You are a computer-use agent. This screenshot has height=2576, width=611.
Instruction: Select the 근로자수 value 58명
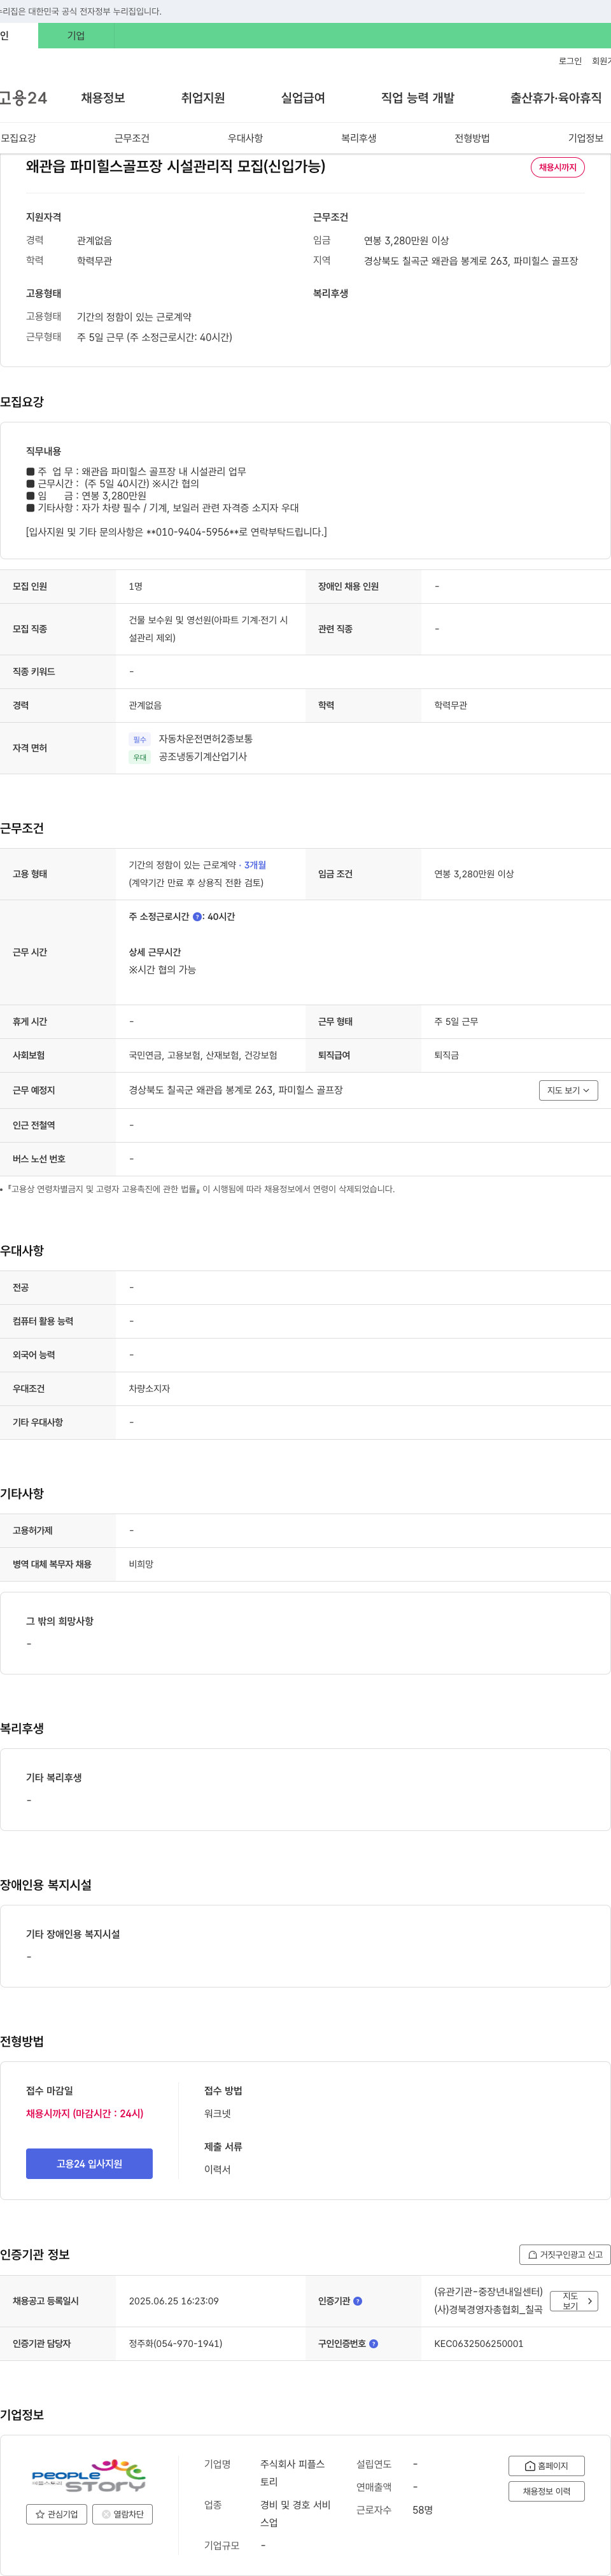[422, 2510]
